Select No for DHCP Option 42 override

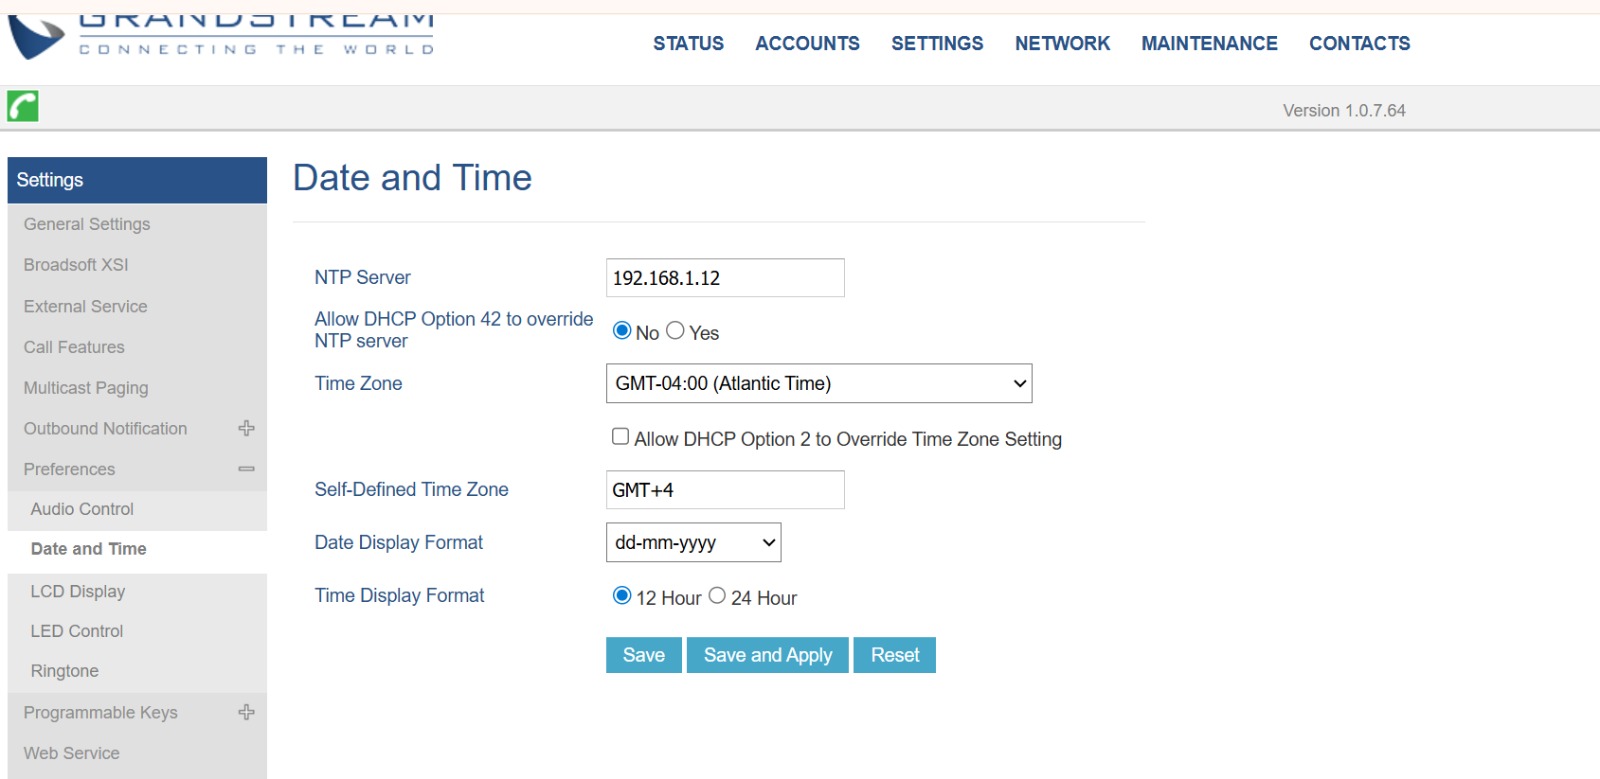click(x=622, y=331)
